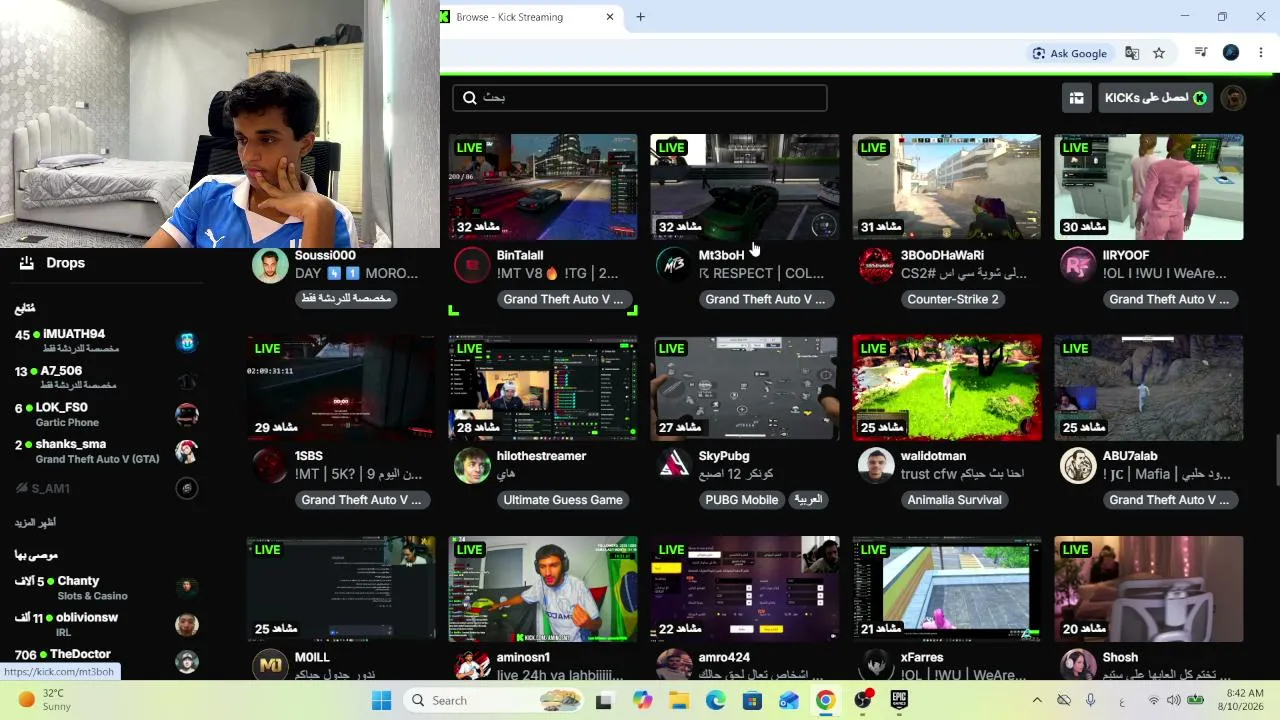This screenshot has width=1280, height=720.
Task: Click the احصل على KICKs button
Action: 1156,98
